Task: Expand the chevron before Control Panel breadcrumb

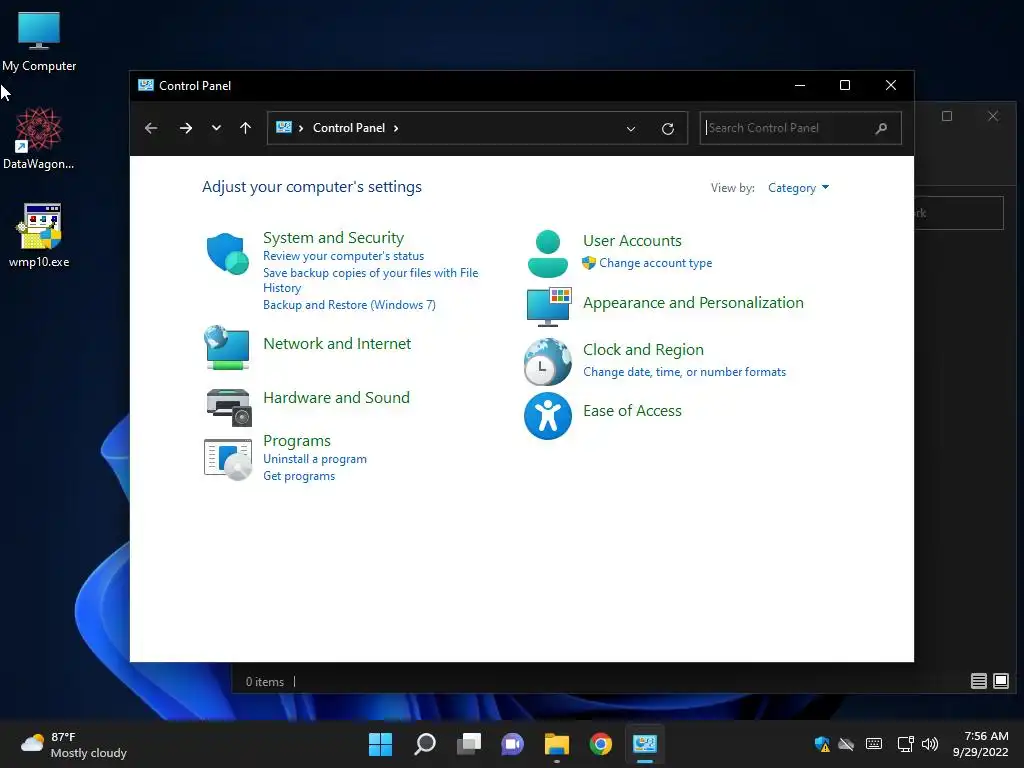Action: (x=301, y=128)
